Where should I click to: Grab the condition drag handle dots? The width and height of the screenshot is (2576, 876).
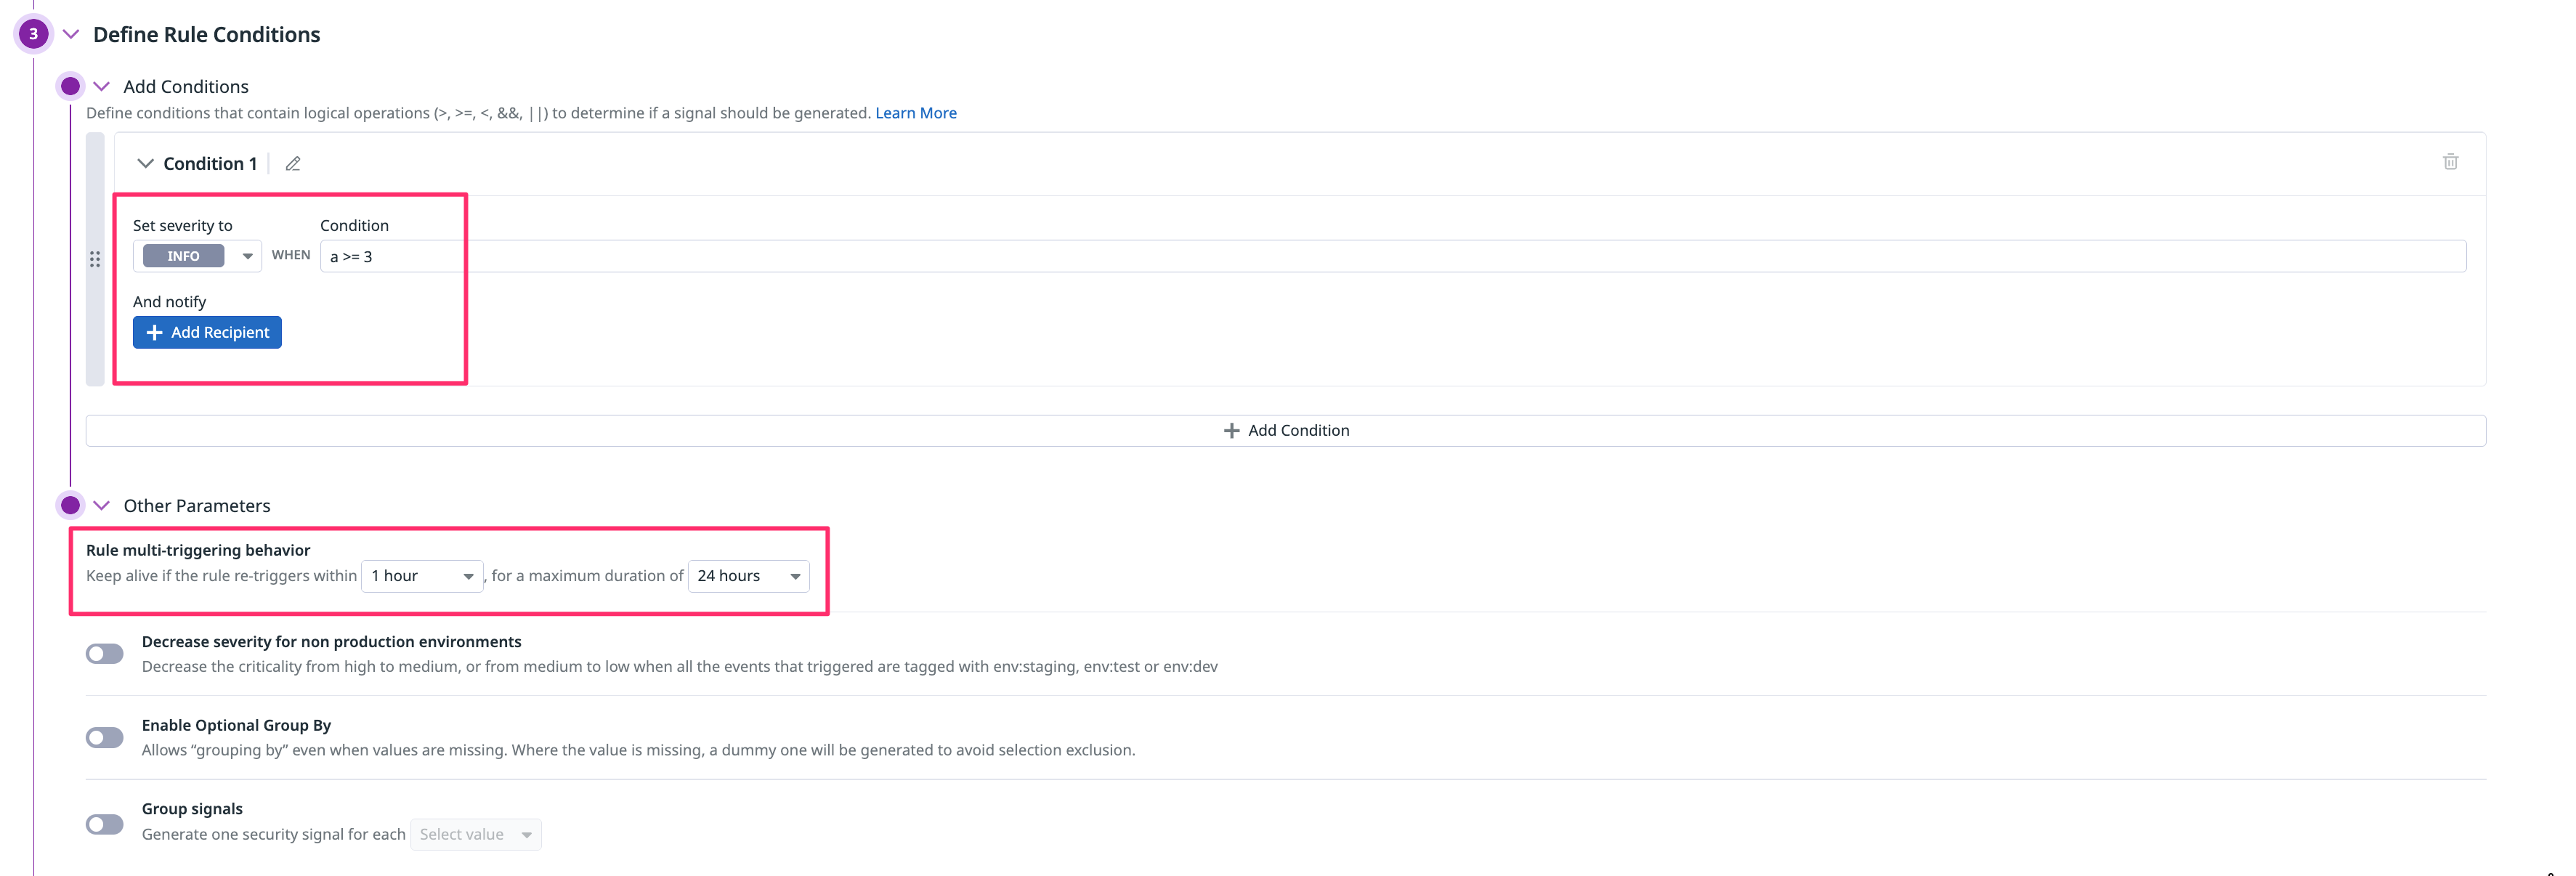pyautogui.click(x=95, y=259)
